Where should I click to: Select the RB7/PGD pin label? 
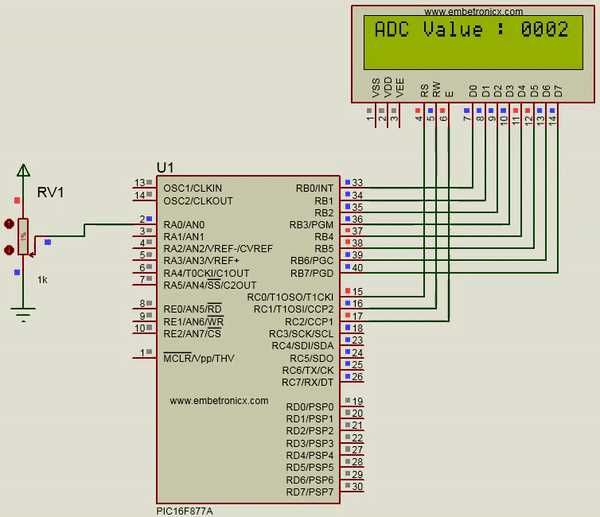(x=312, y=274)
